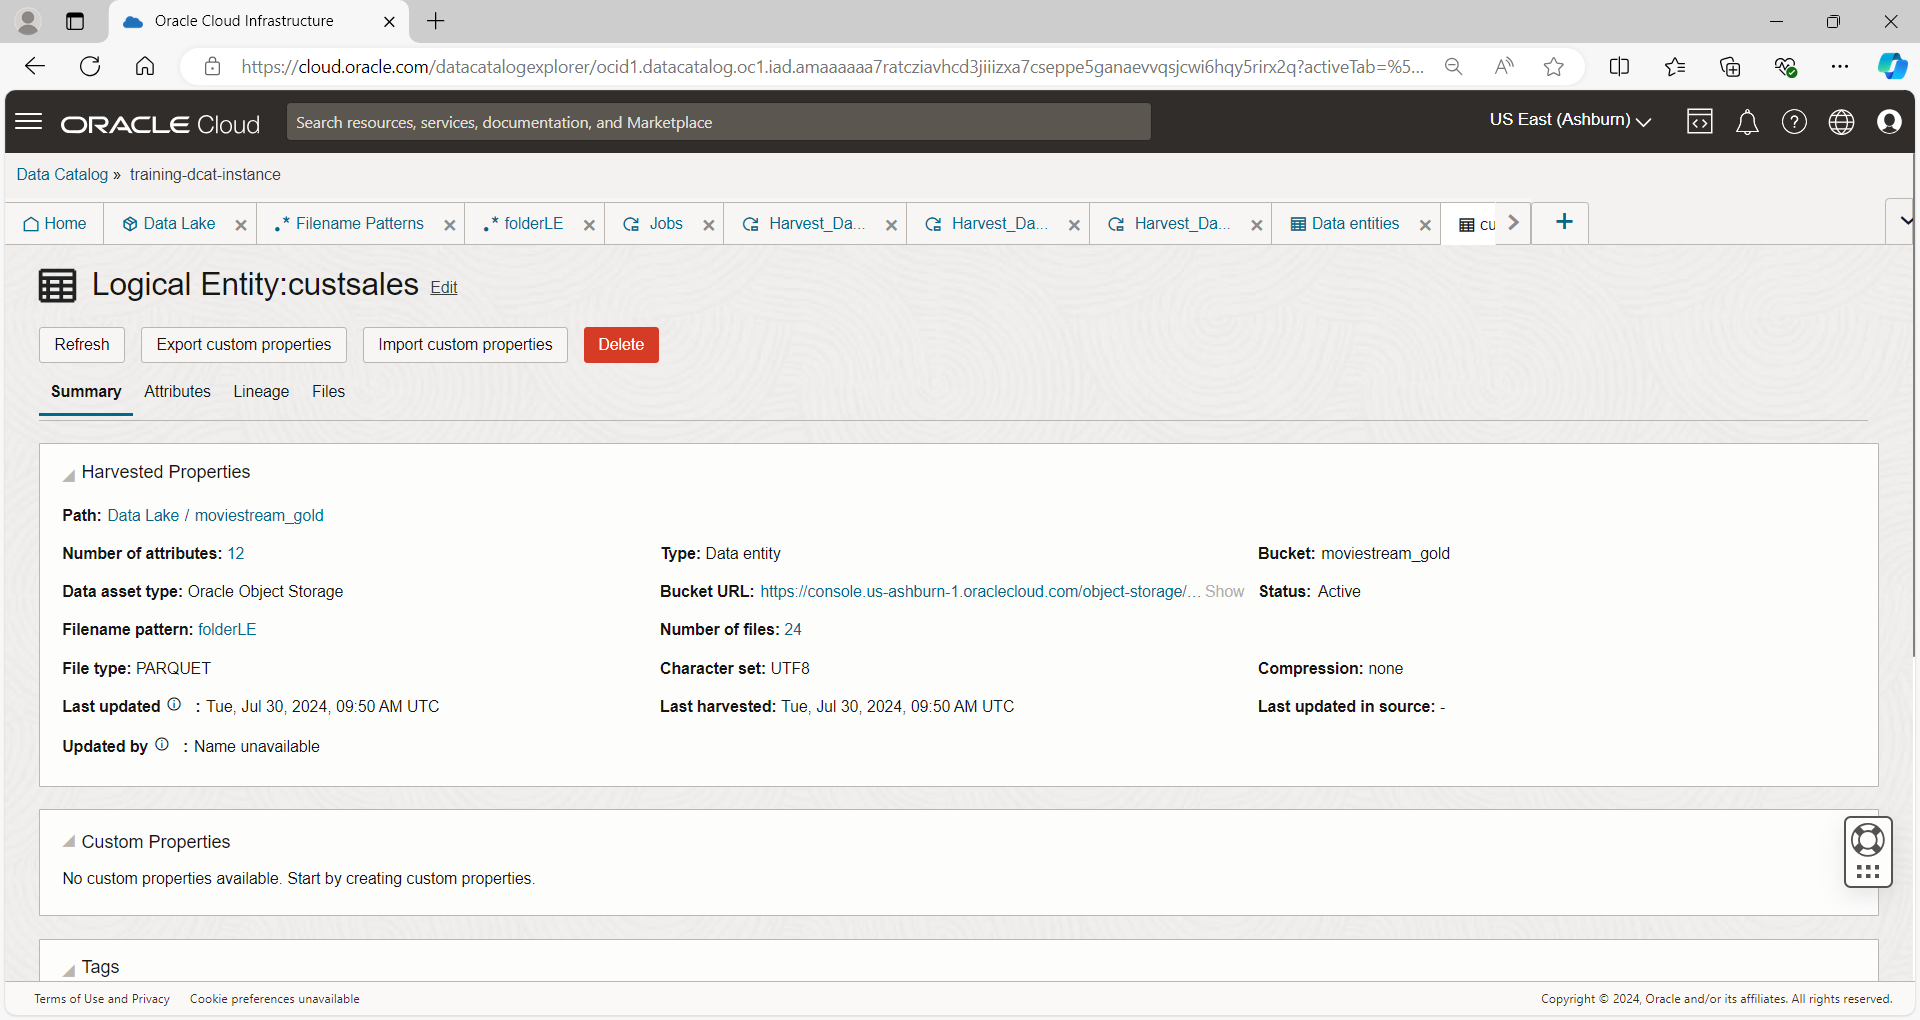
Task: Click number of files 24 link
Action: coord(793,630)
